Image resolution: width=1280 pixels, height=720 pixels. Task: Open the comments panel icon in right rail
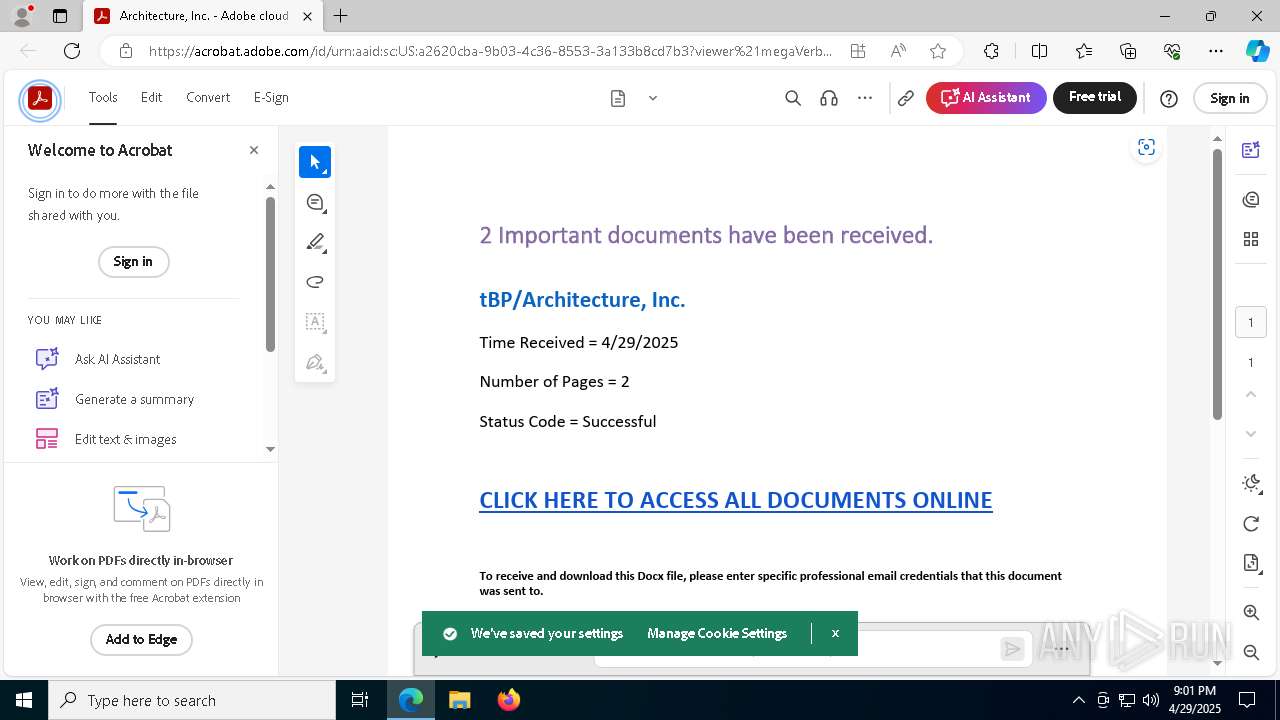(1251, 200)
